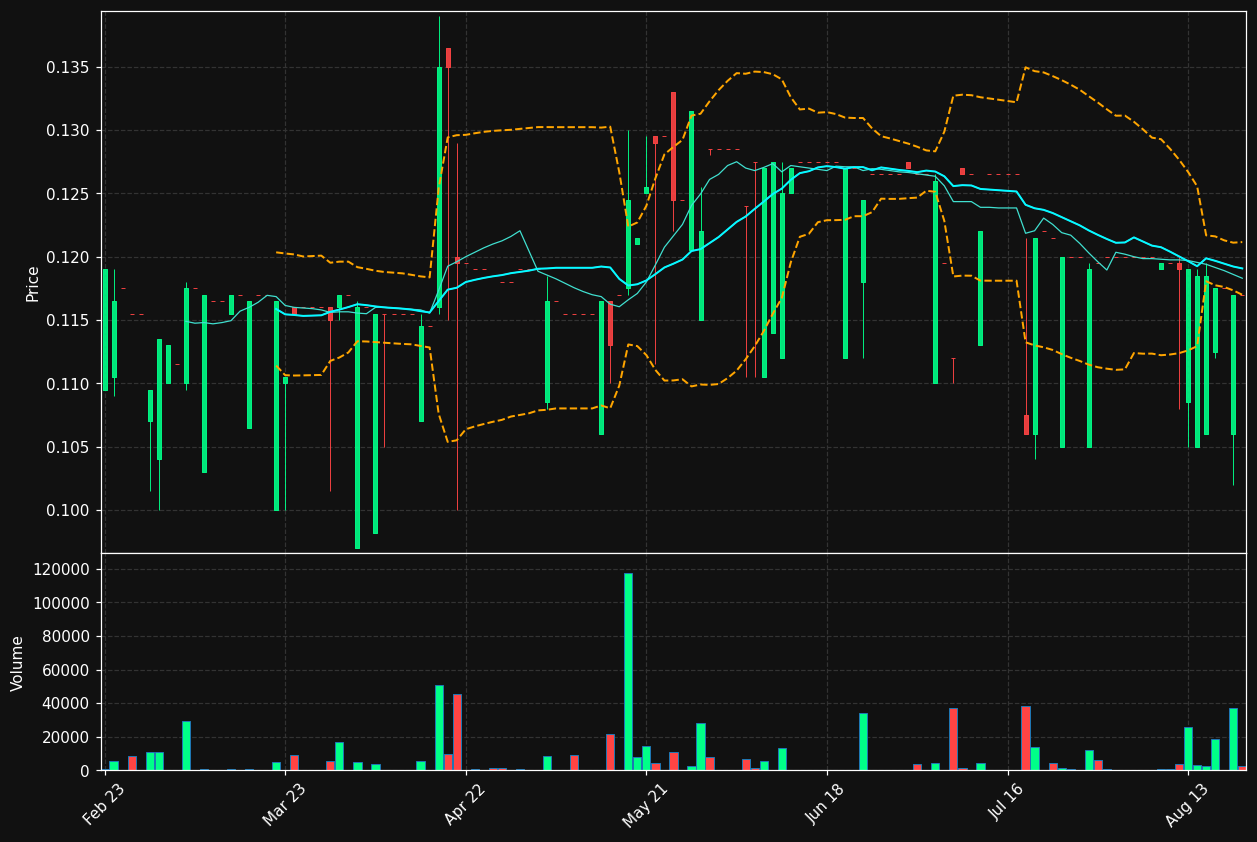Click the May 21 date label
The image size is (1257, 842).
coord(646,804)
